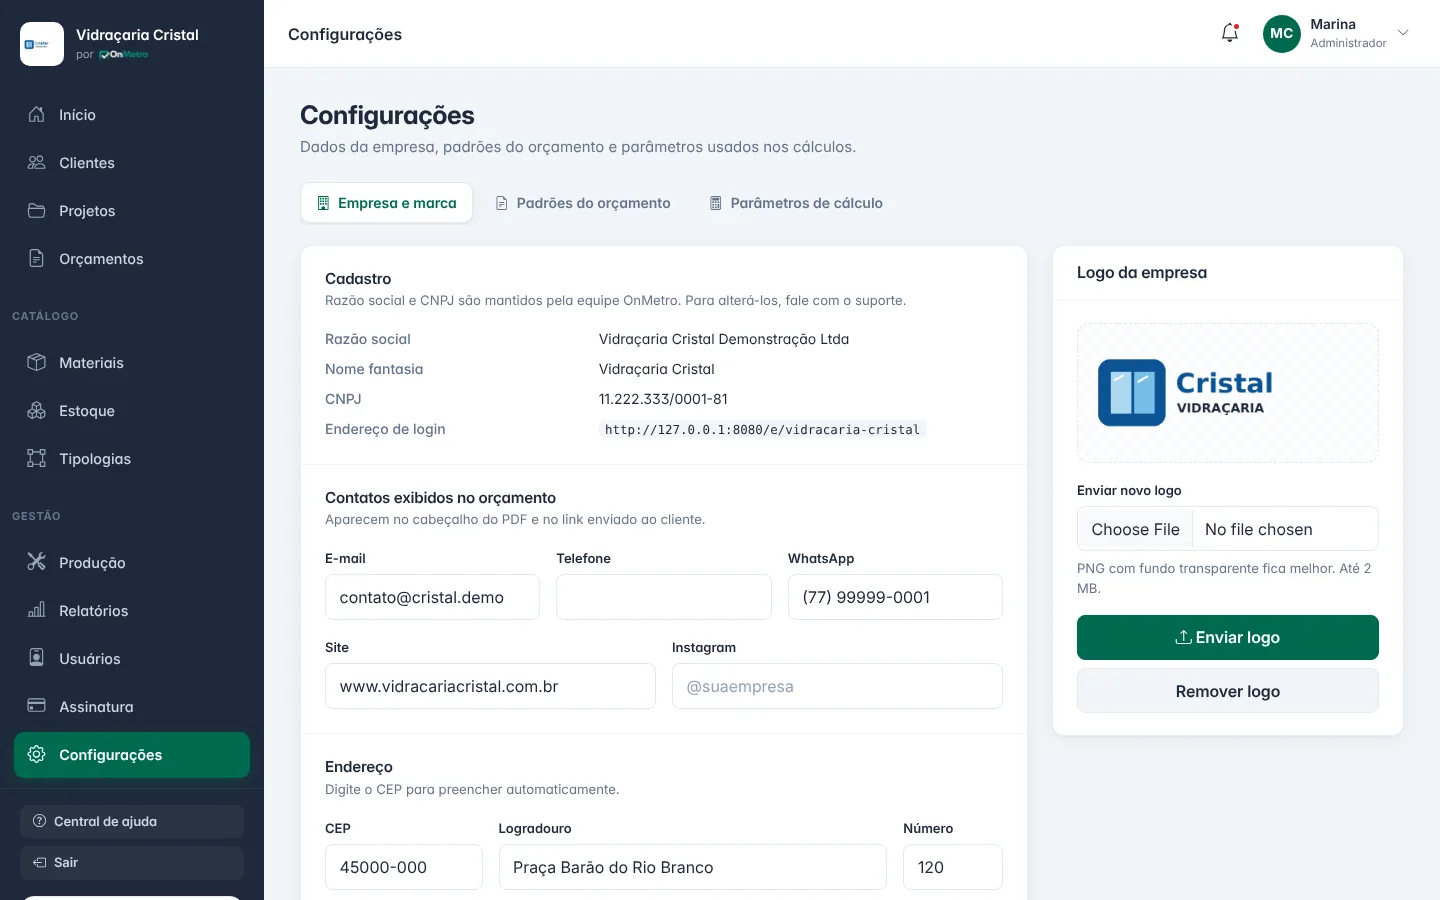This screenshot has height=900, width=1440.
Task: Click the Remover logo button
Action: pos(1228,691)
